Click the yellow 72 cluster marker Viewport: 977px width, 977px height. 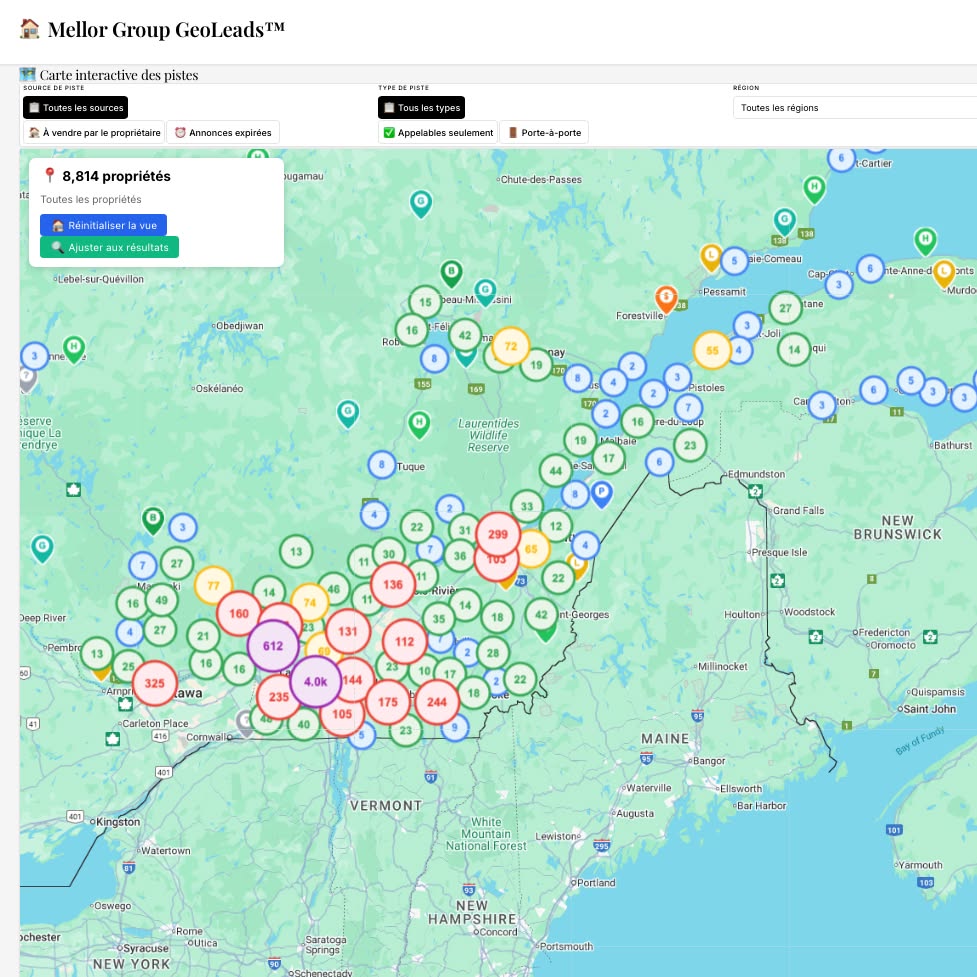[510, 346]
